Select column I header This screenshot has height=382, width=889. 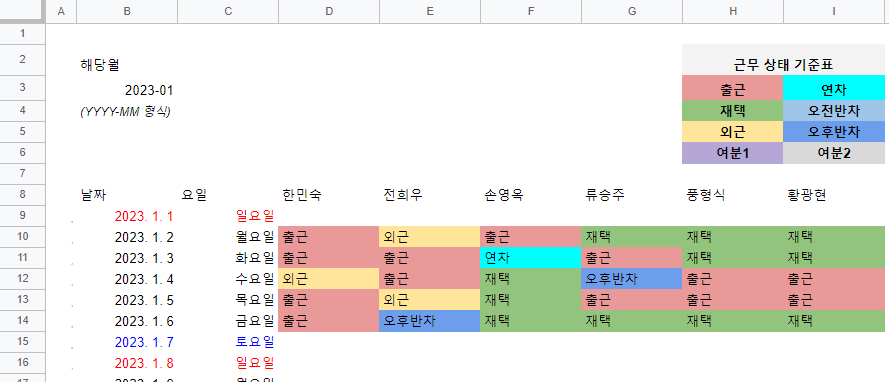[x=833, y=11]
